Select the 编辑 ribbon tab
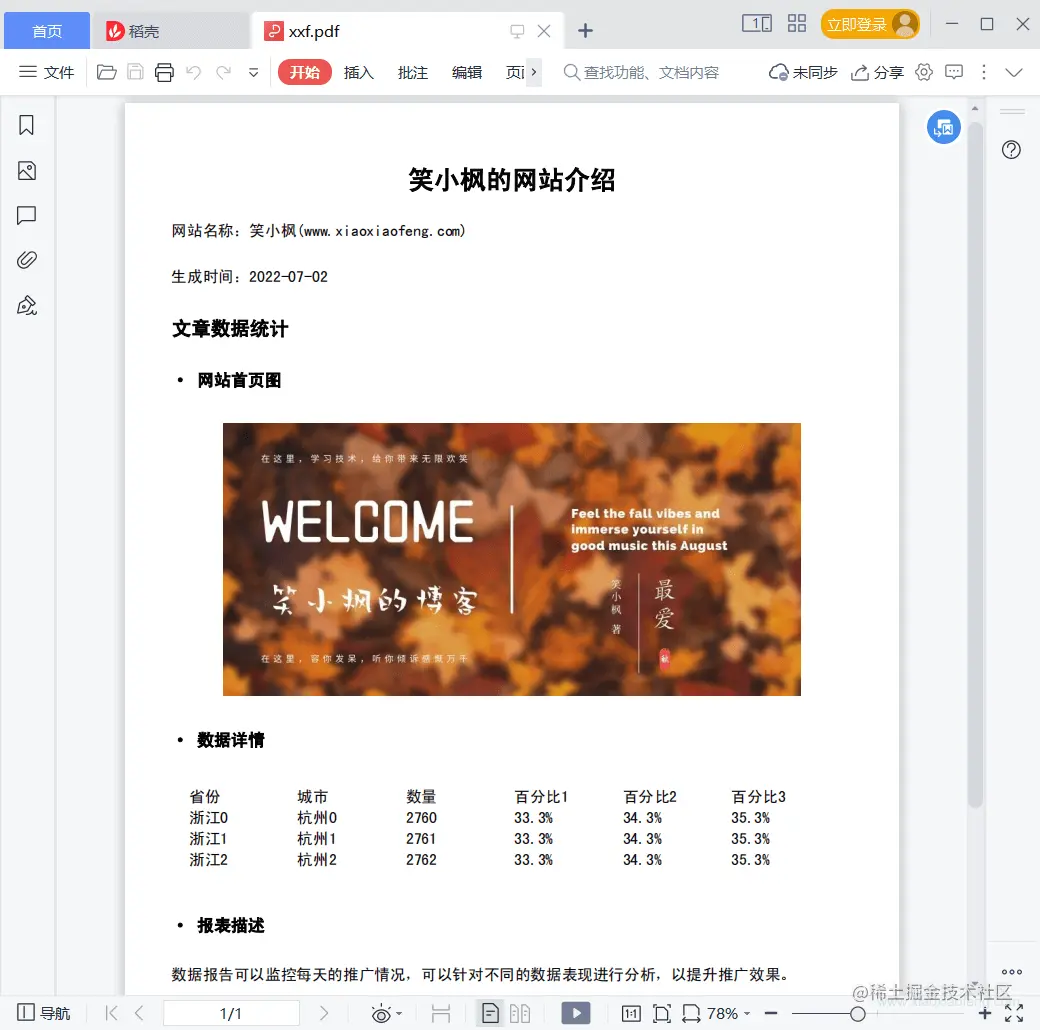 pos(467,72)
